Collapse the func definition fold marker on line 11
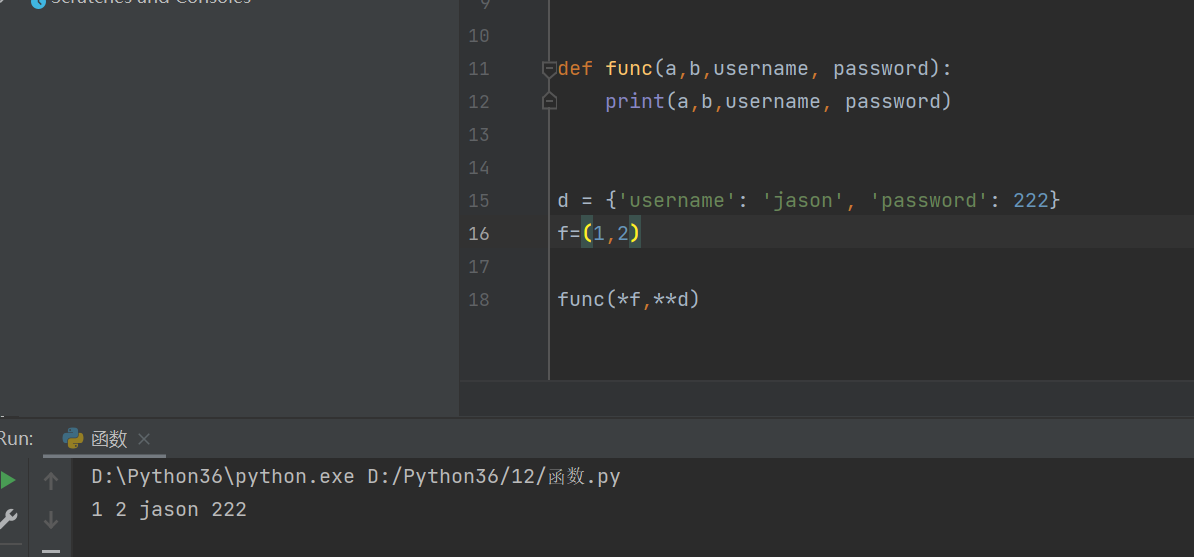The width and height of the screenshot is (1194, 557). coord(549,69)
